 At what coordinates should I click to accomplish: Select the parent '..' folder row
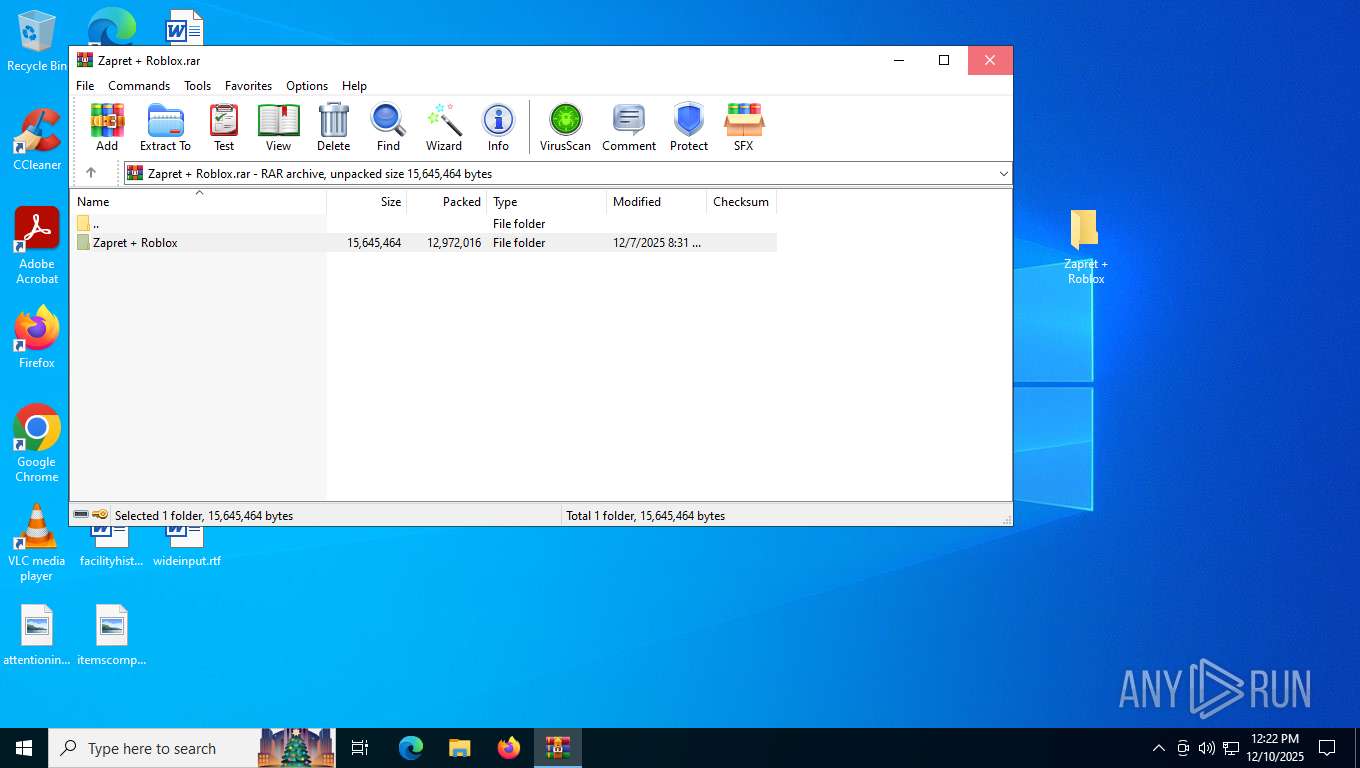423,223
